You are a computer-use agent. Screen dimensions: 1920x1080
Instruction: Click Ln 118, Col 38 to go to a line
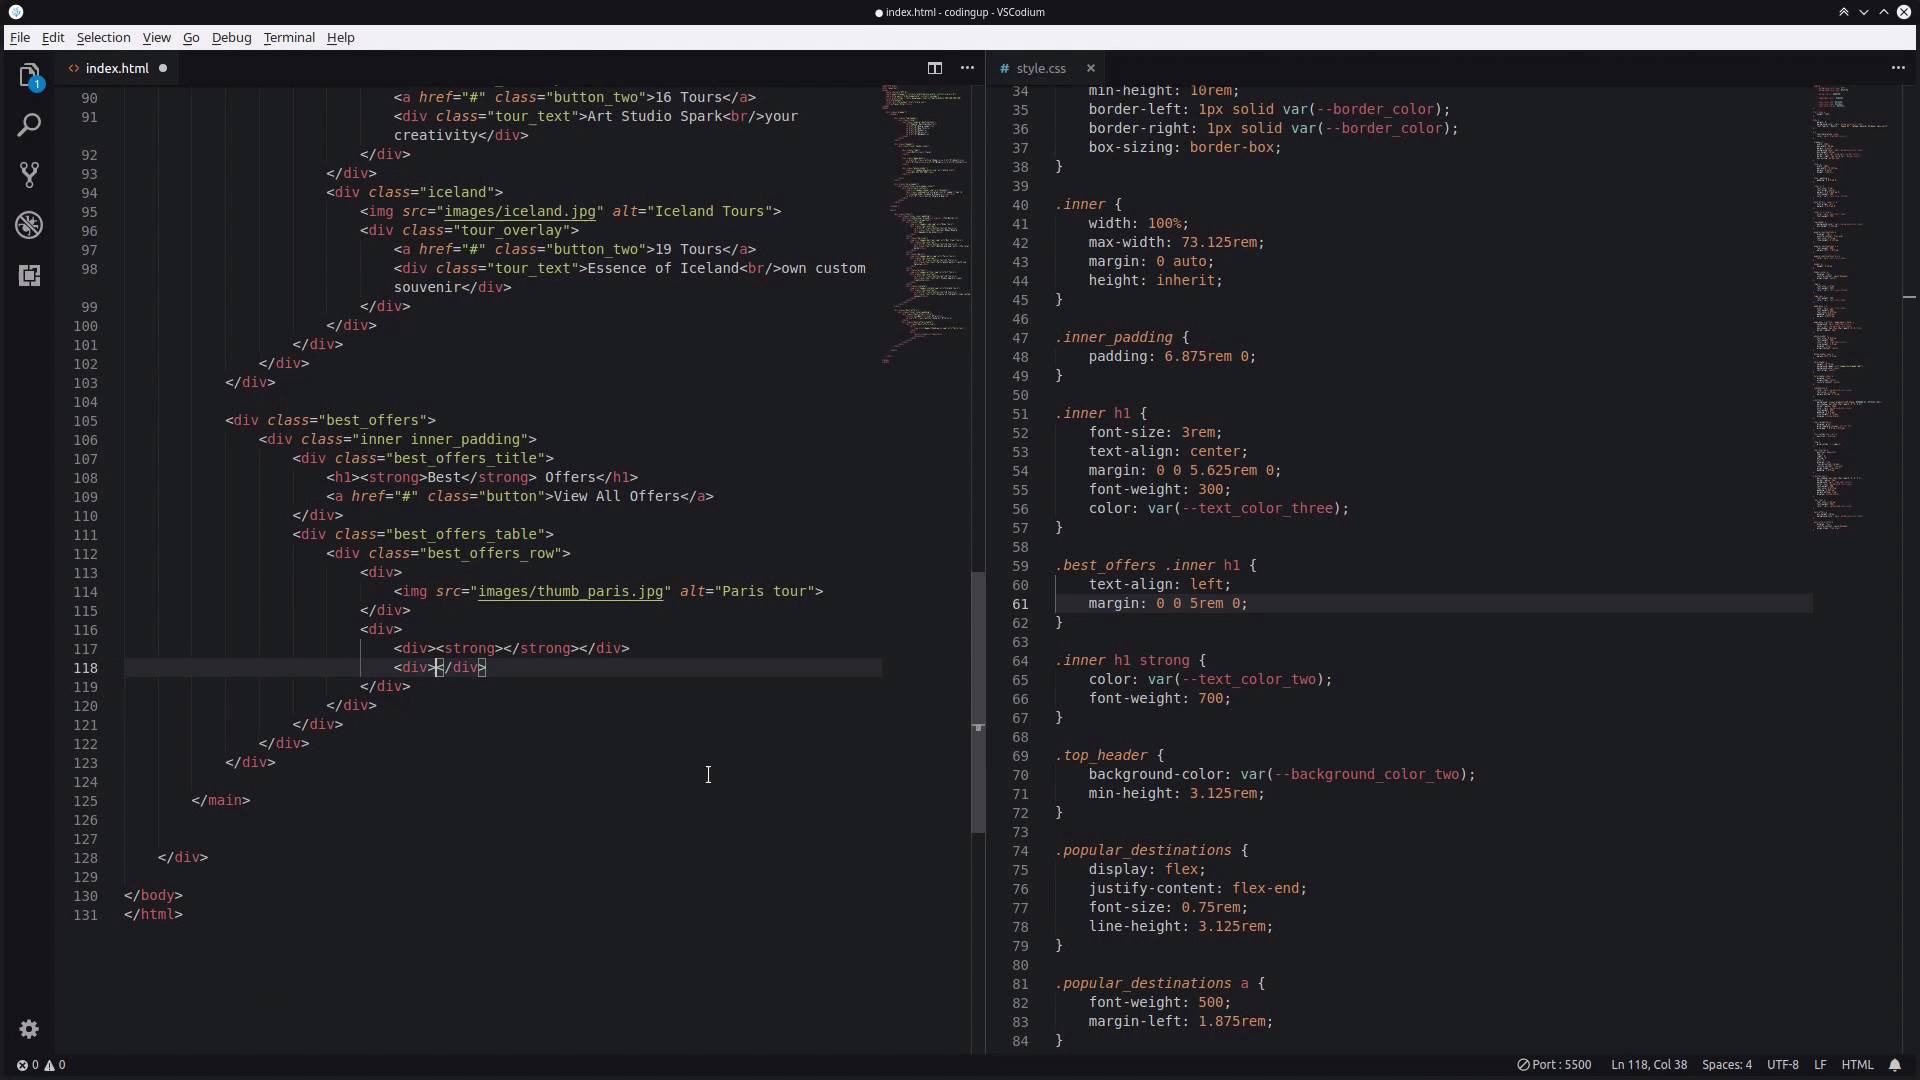(1647, 1064)
